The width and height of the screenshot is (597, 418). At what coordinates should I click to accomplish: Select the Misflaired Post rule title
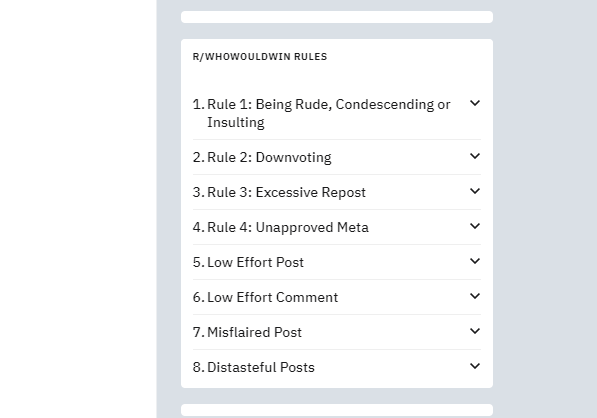(254, 332)
